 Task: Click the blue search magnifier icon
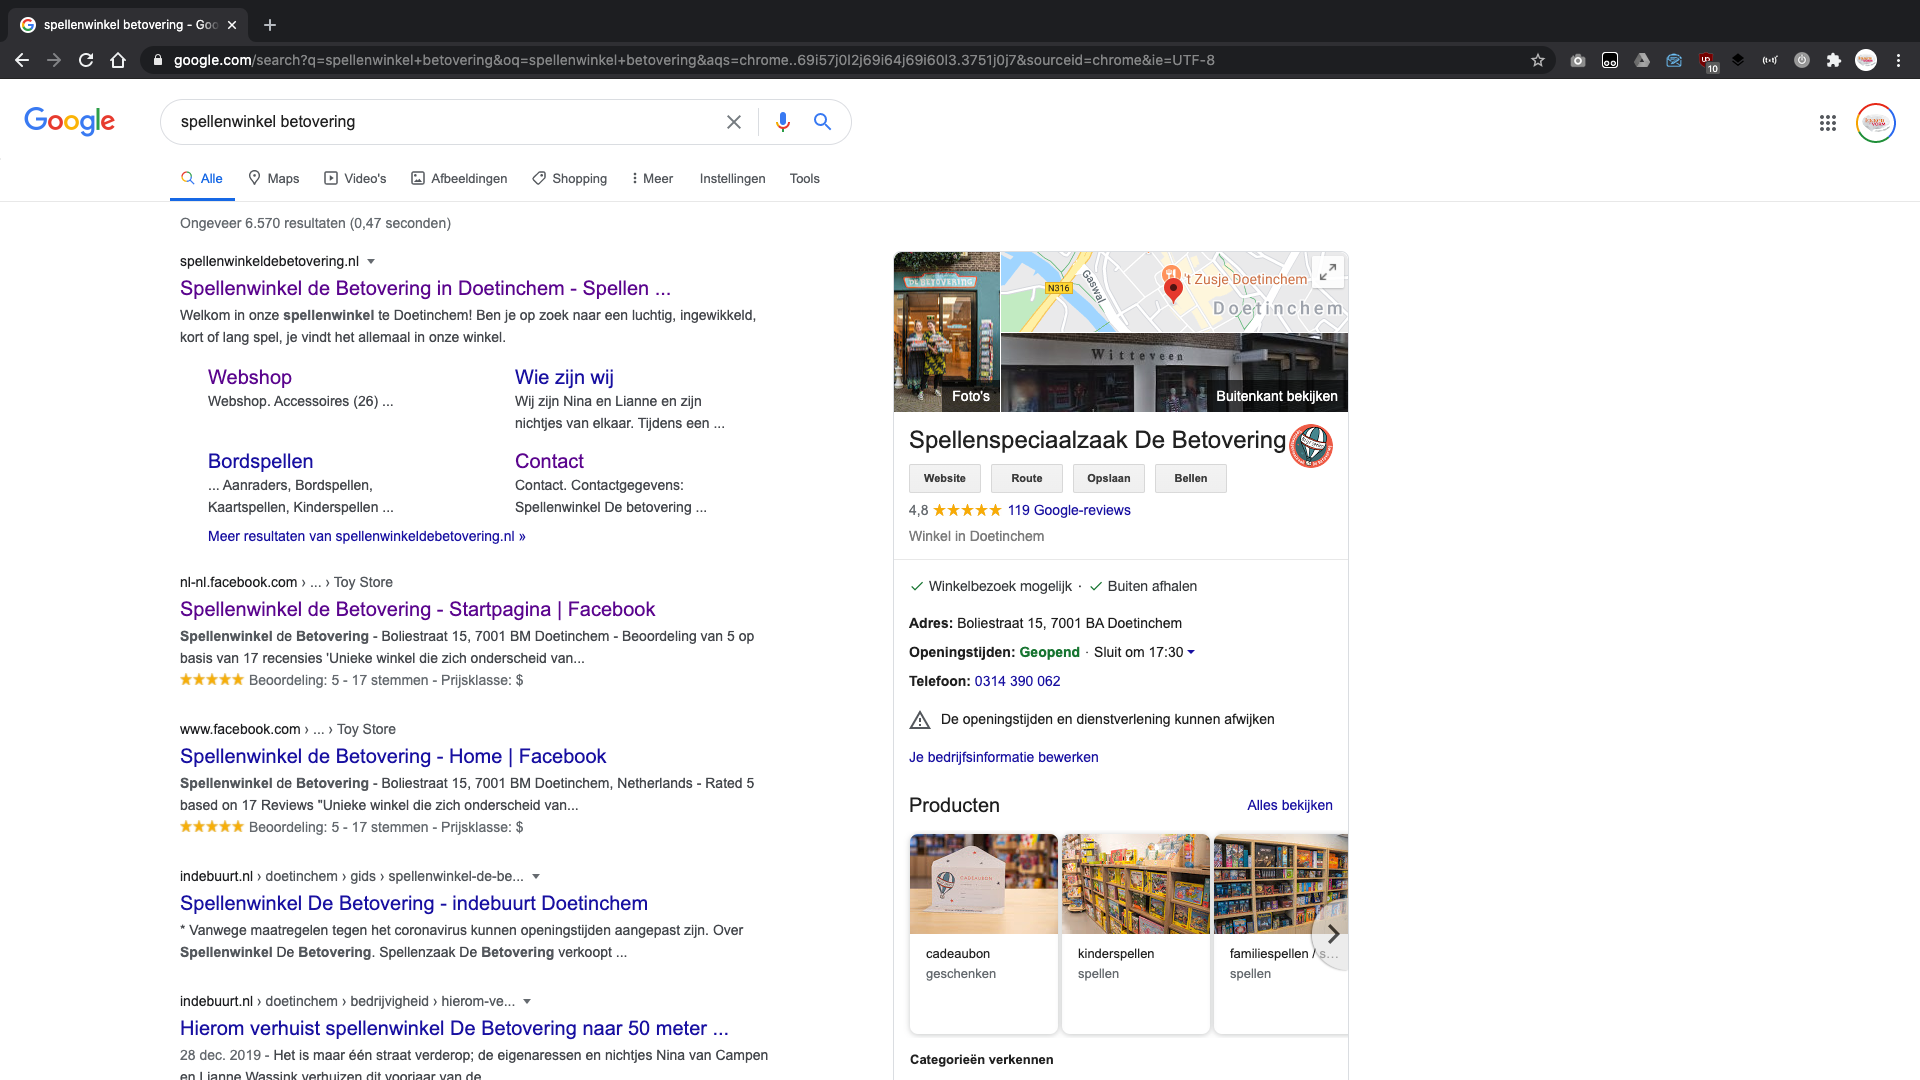[822, 122]
